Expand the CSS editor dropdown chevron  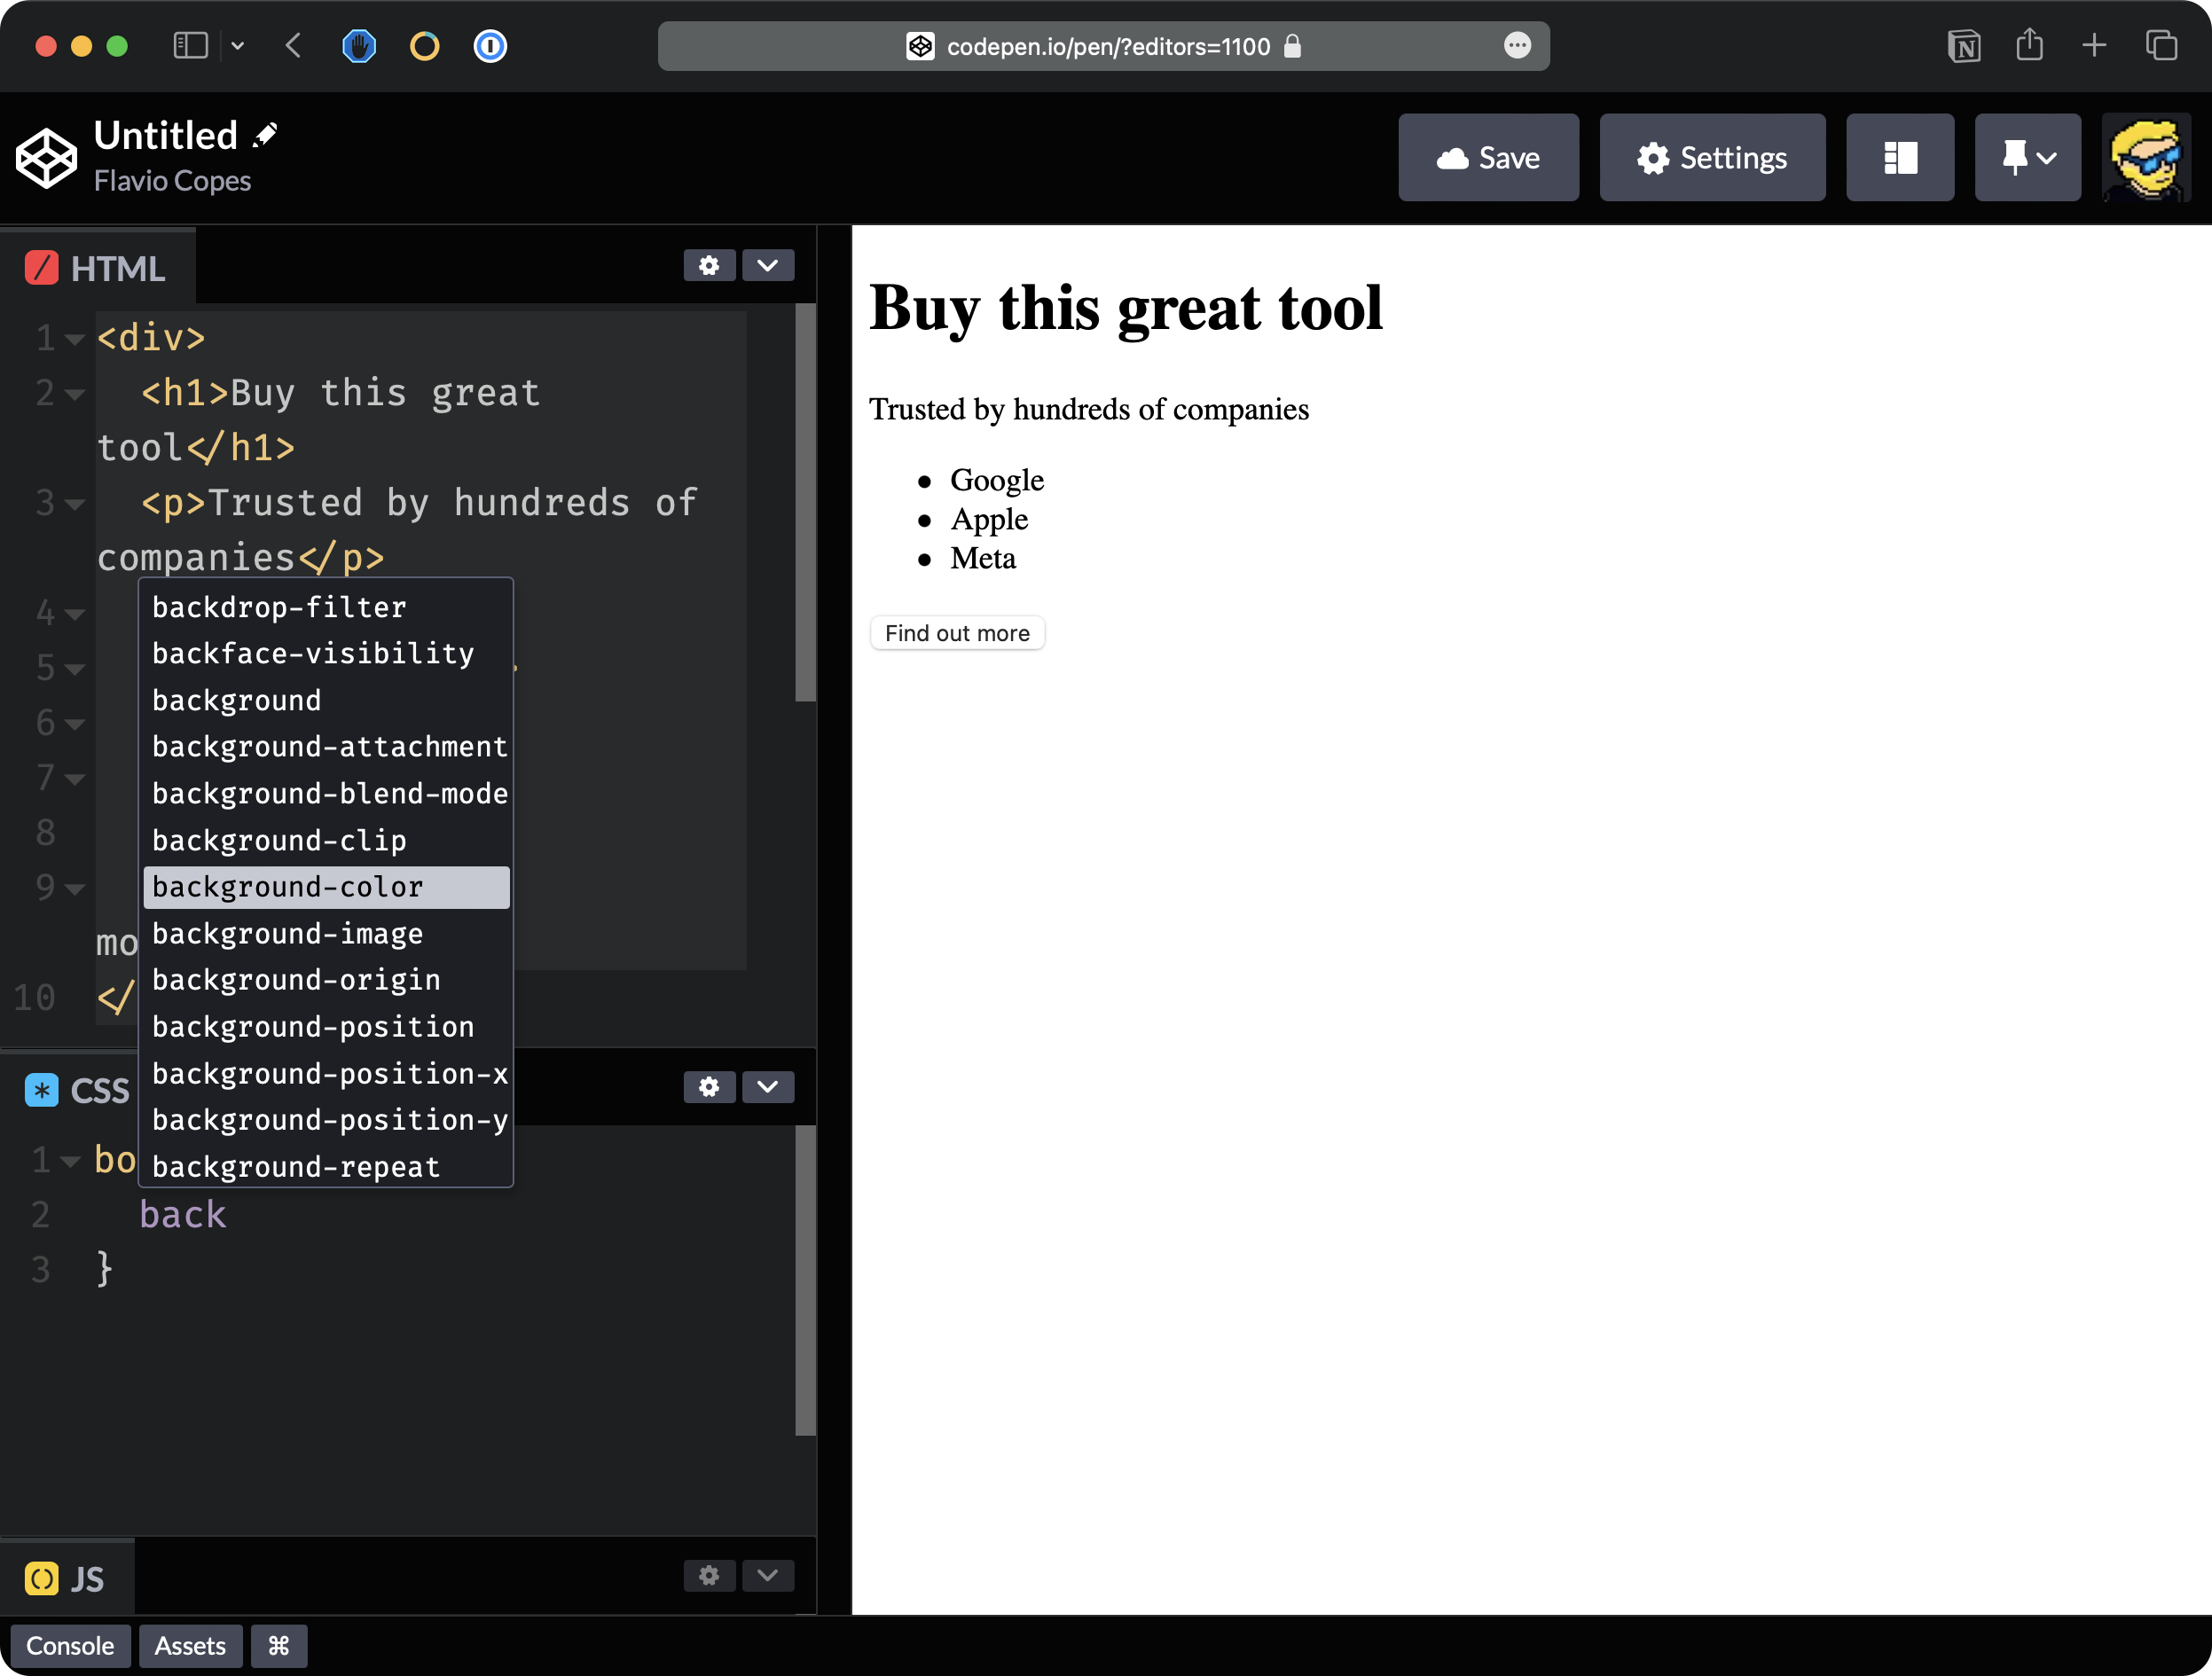pos(767,1087)
